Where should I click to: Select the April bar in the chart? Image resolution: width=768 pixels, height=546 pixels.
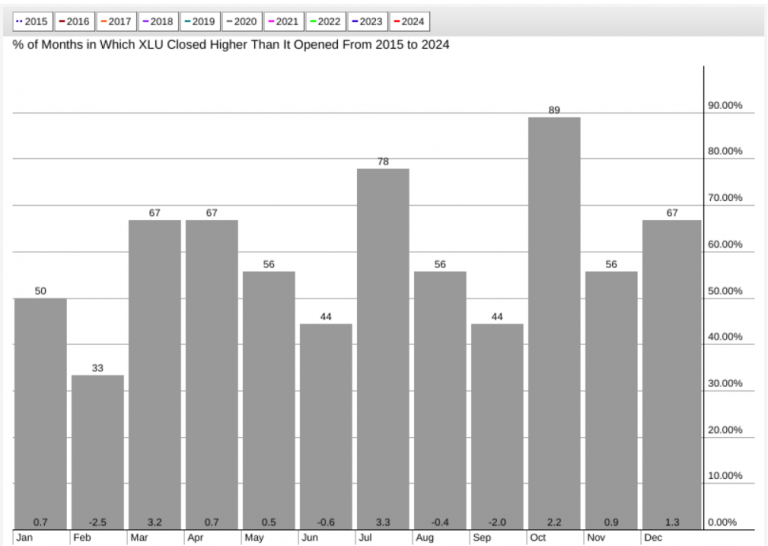tap(212, 375)
